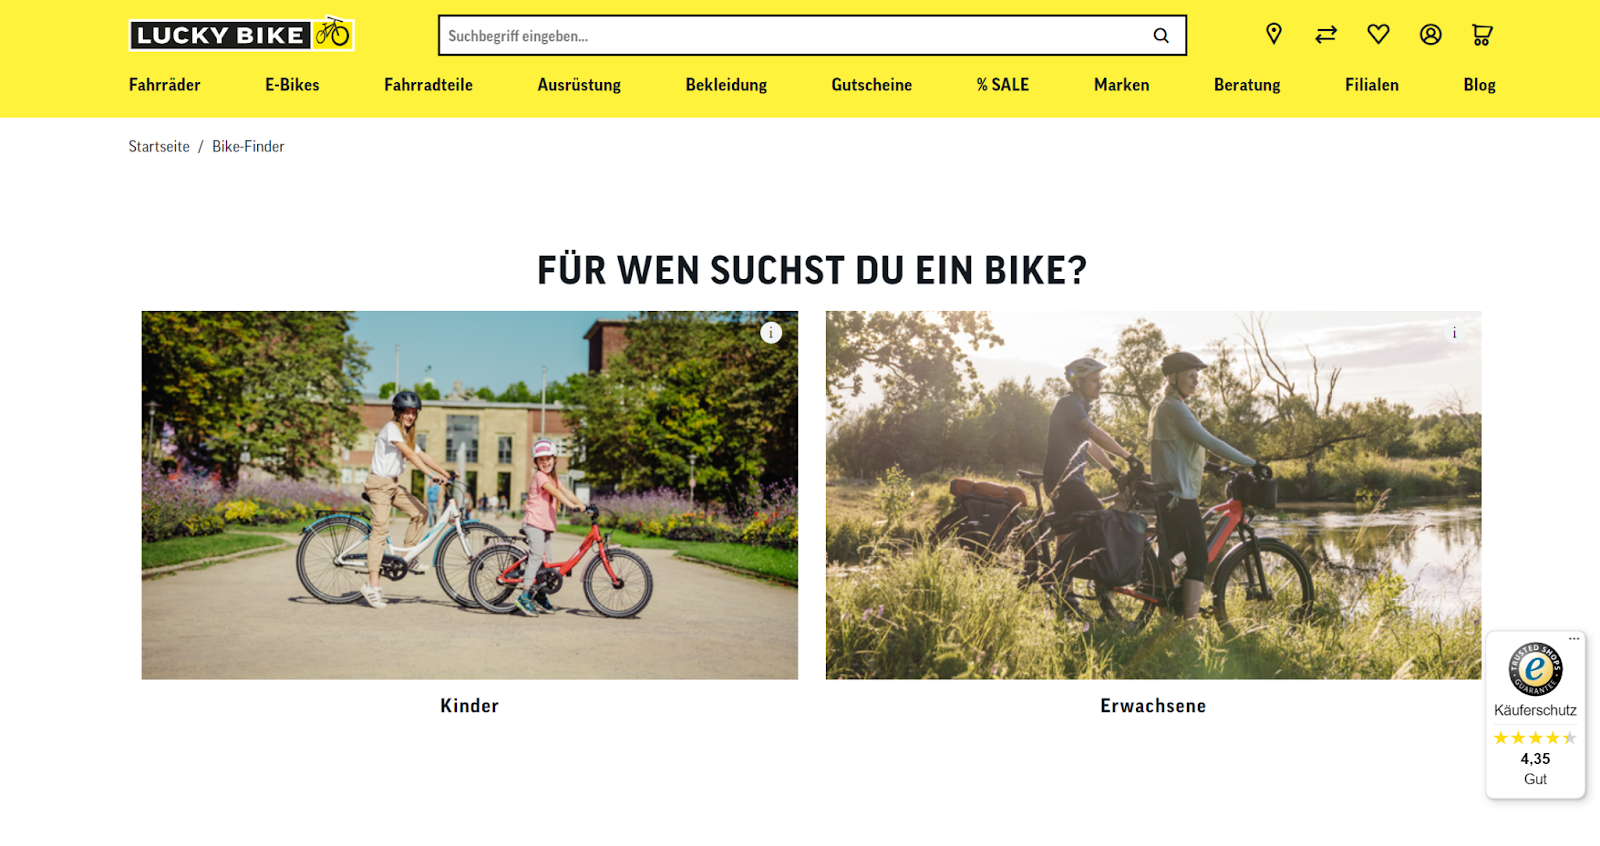Open the shopping cart icon

1482,35
